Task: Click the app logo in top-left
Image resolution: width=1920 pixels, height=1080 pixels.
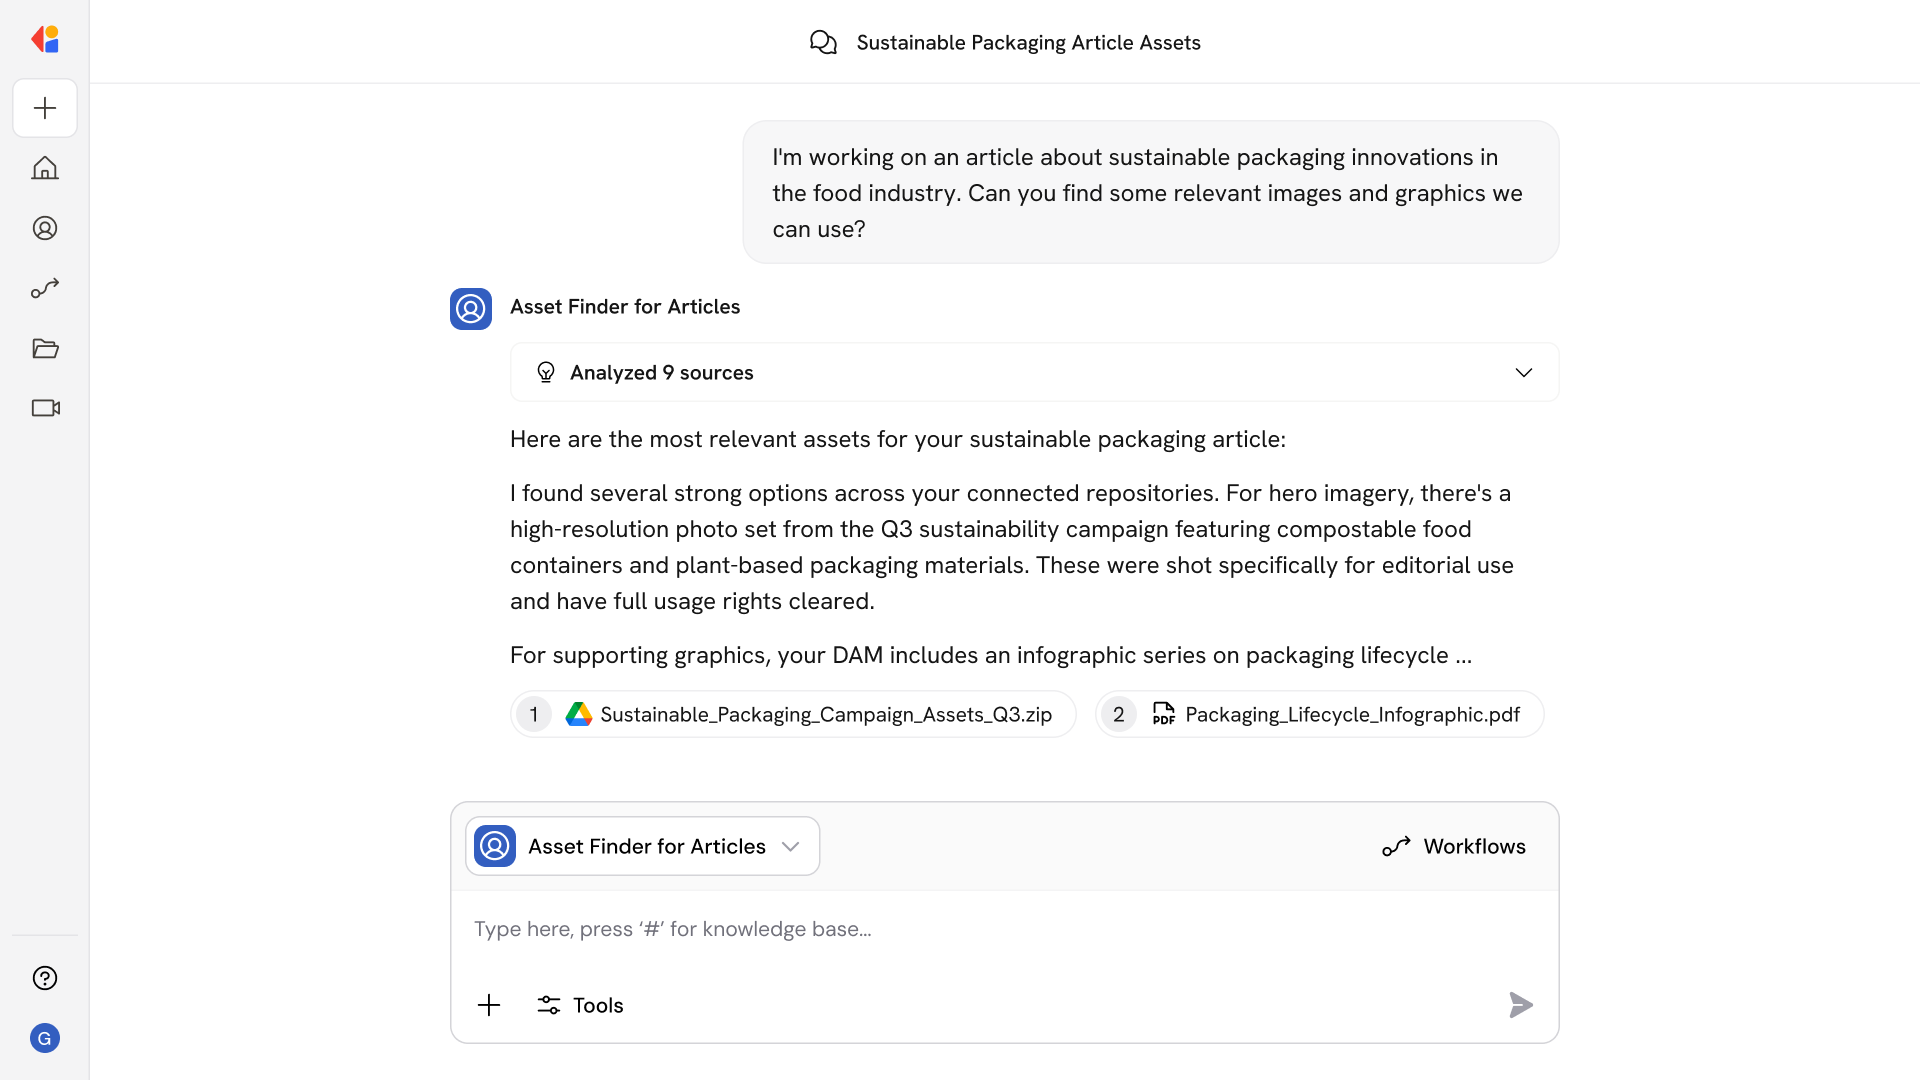Action: click(x=45, y=39)
